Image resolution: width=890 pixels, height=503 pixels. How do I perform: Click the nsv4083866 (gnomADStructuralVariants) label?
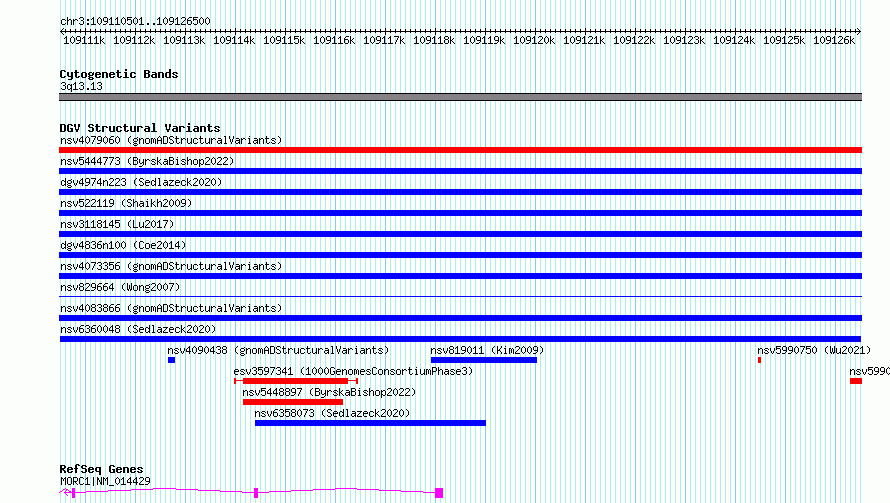click(x=171, y=308)
